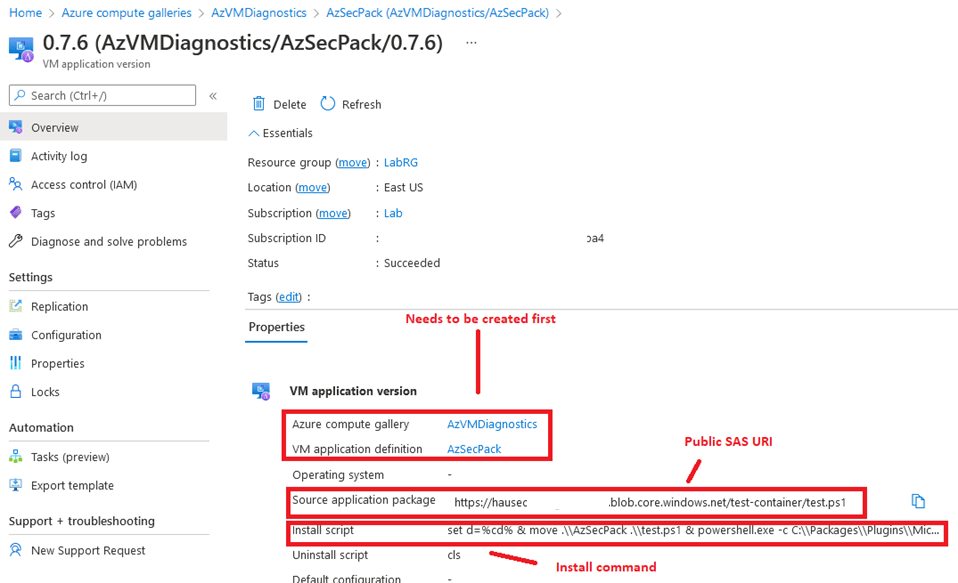Open Export template under Automation
This screenshot has width=958, height=583.
[72, 486]
